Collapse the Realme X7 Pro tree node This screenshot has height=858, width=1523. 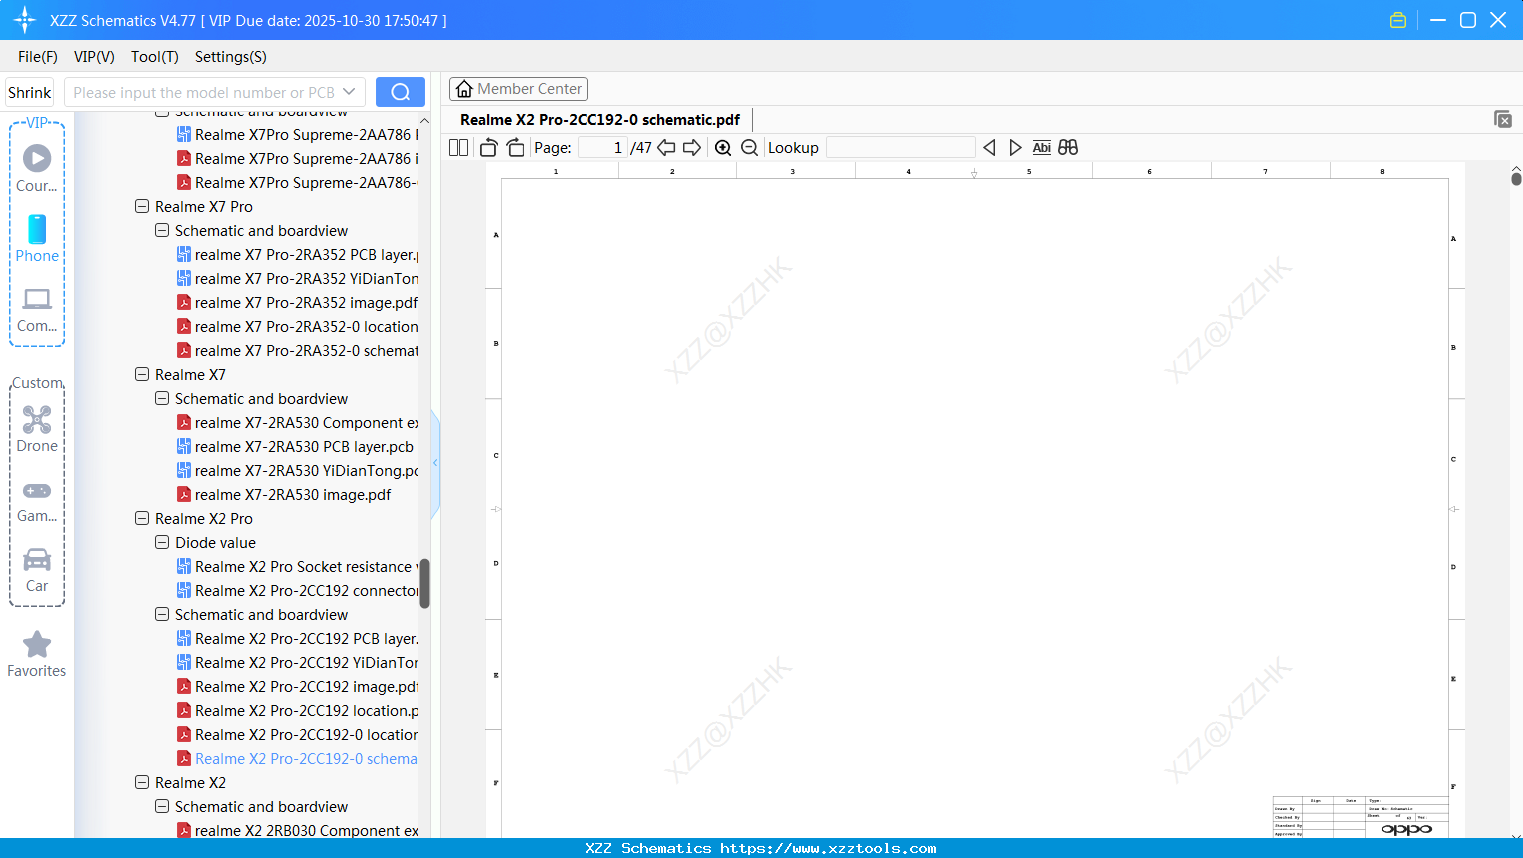click(142, 207)
